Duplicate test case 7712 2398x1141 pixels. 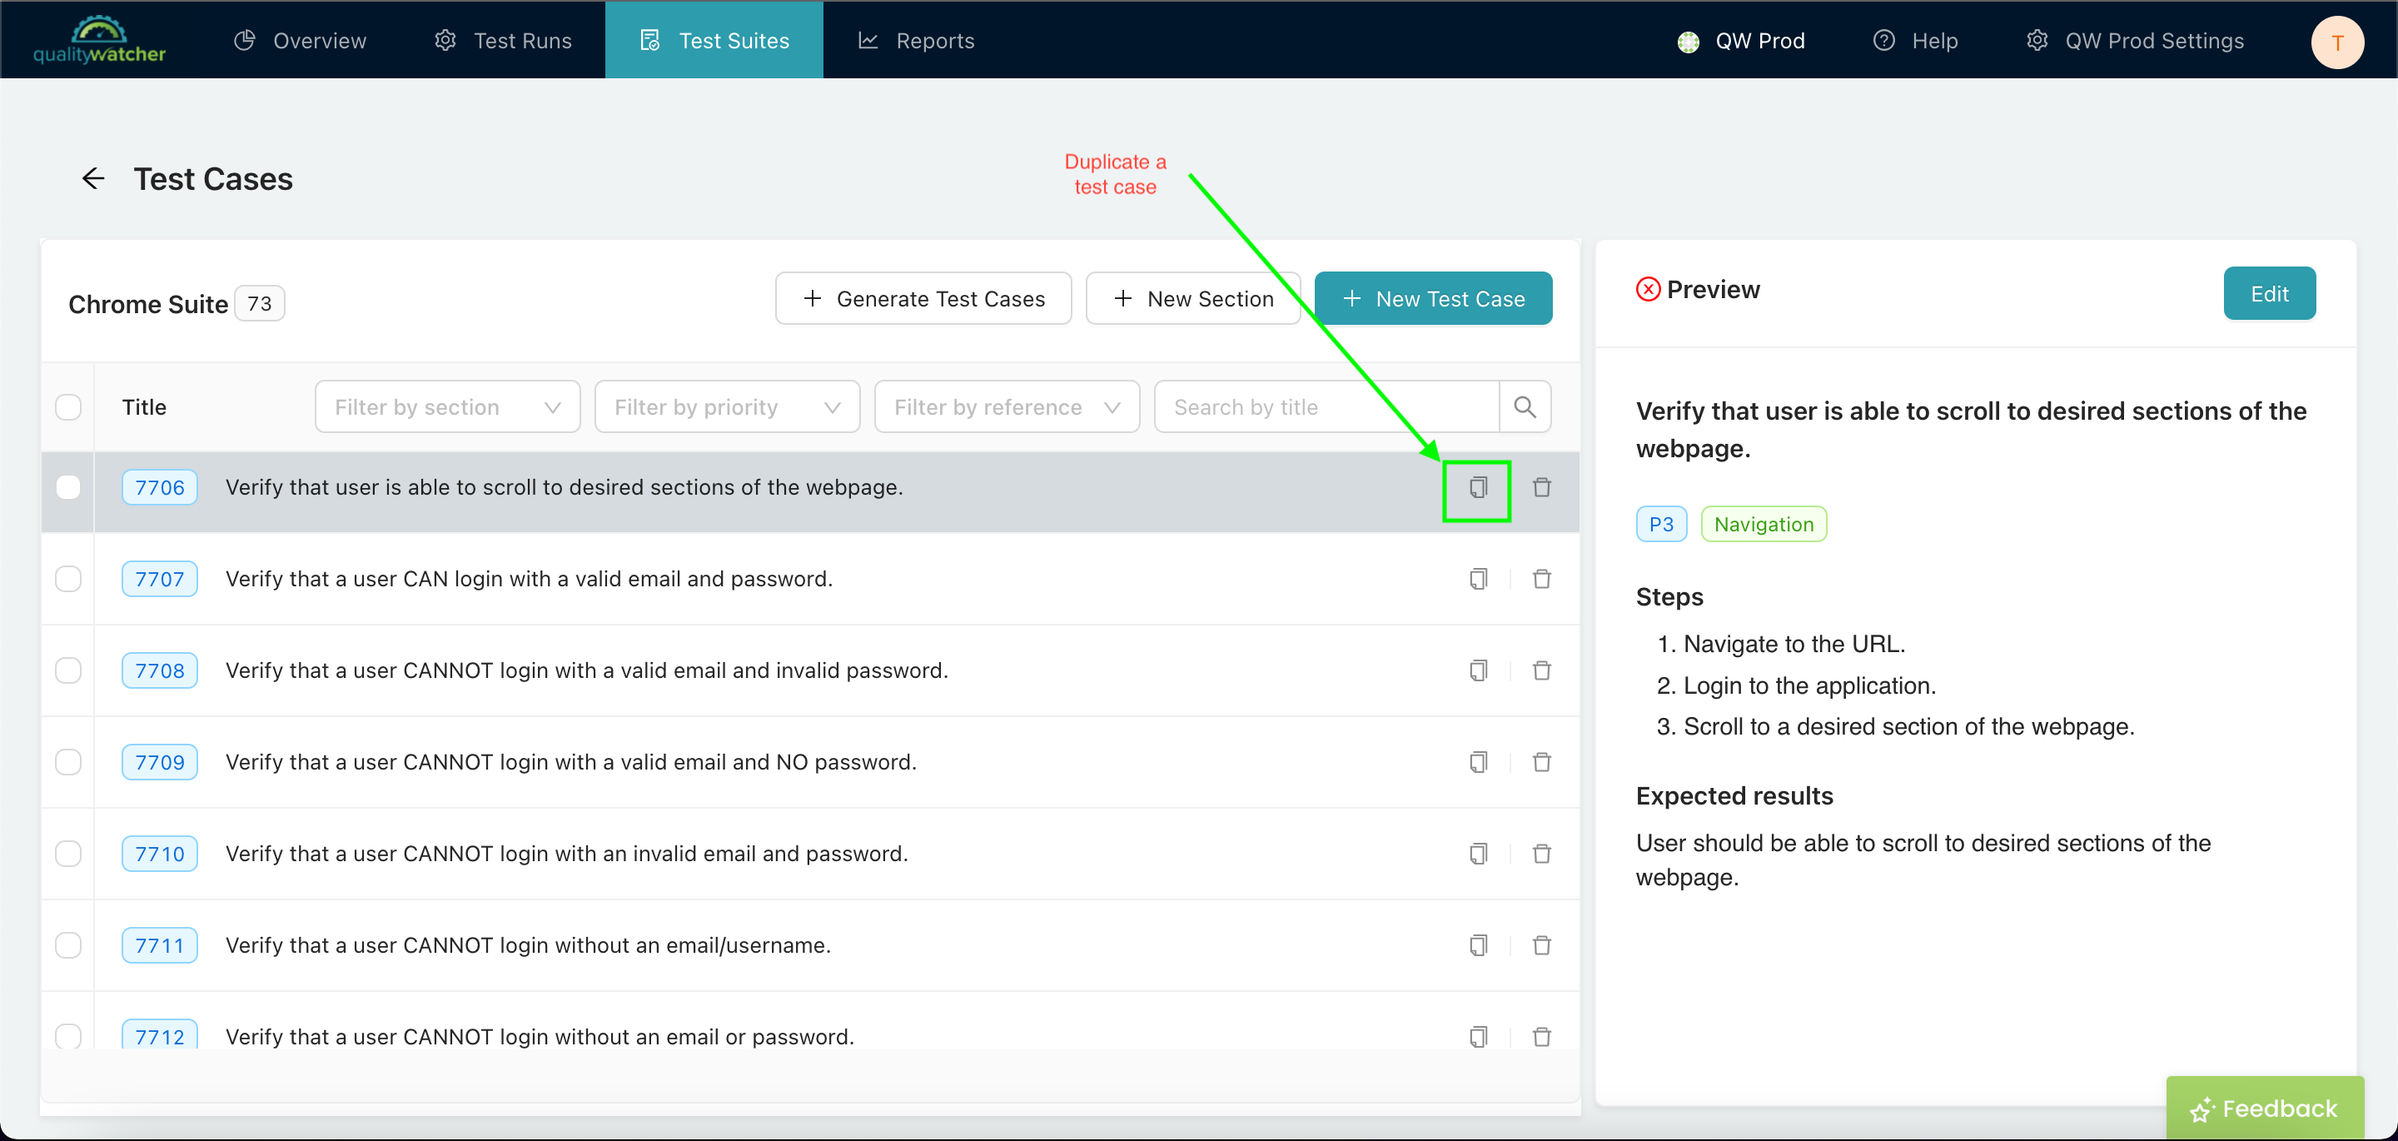[x=1478, y=1037]
